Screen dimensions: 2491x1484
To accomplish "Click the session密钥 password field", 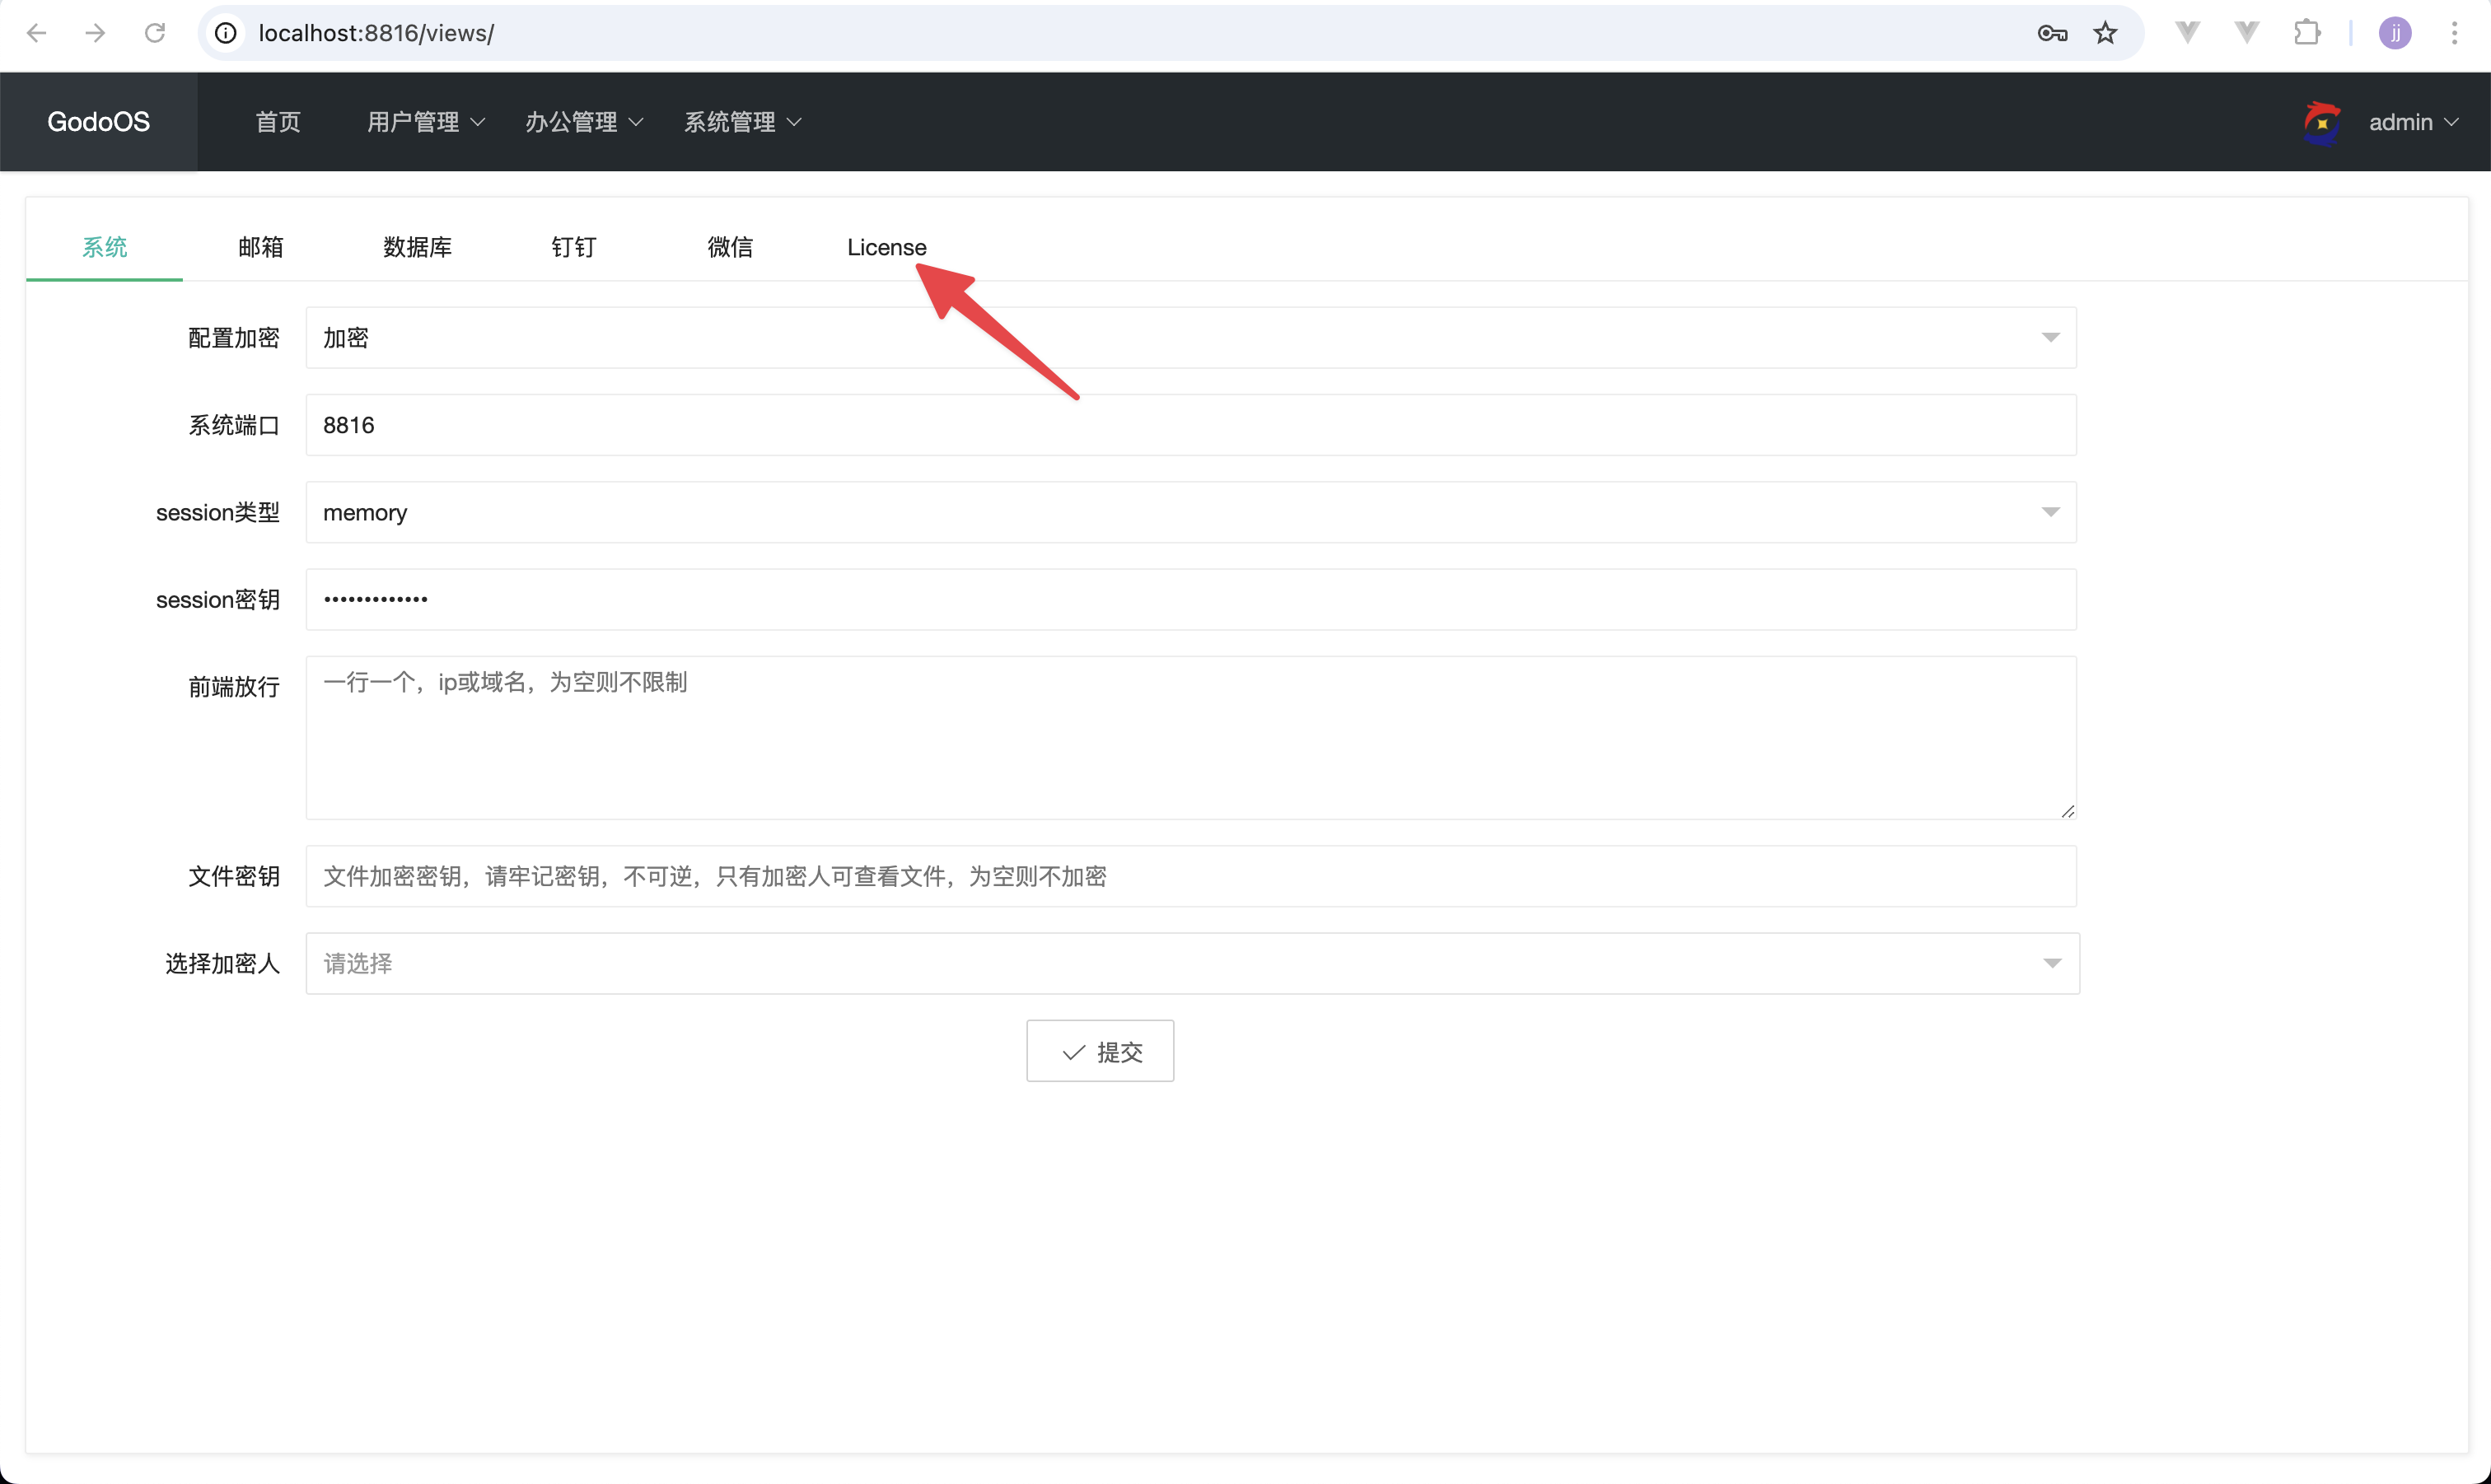I will click(x=1191, y=599).
